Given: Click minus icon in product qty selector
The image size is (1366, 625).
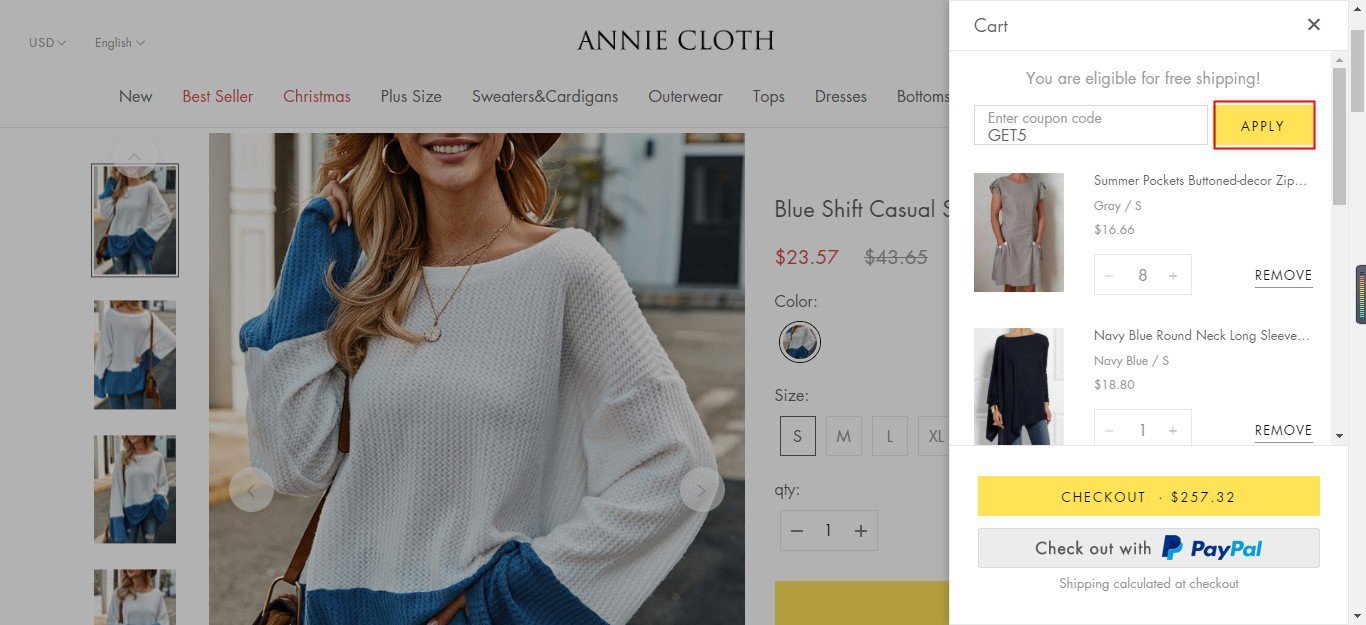Looking at the screenshot, I should click(796, 531).
